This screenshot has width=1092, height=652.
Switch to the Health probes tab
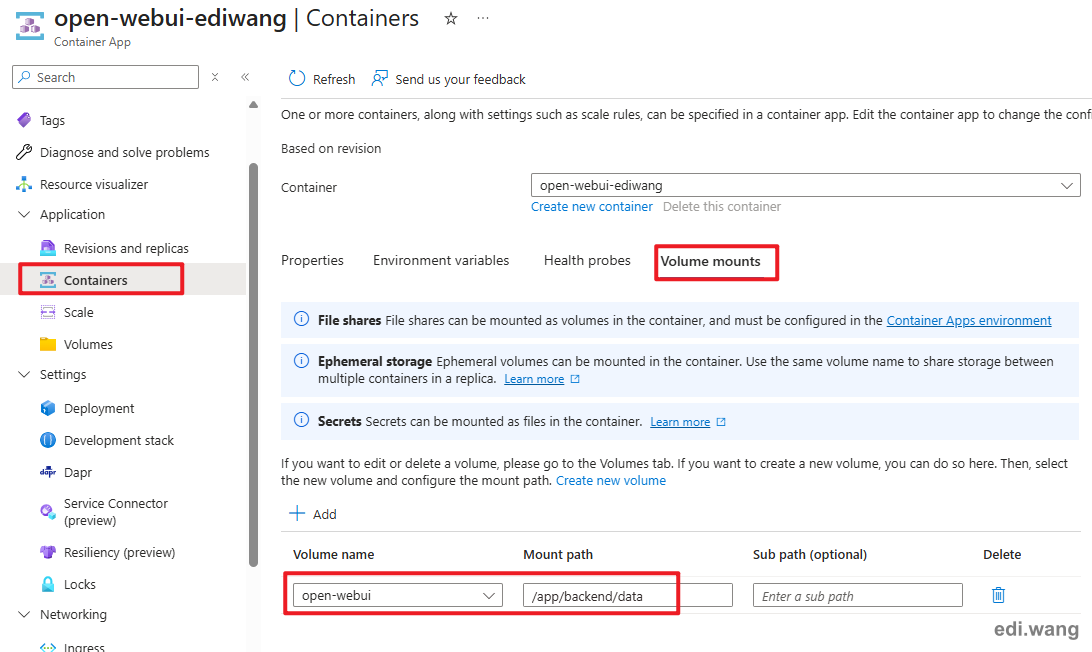click(x=587, y=261)
